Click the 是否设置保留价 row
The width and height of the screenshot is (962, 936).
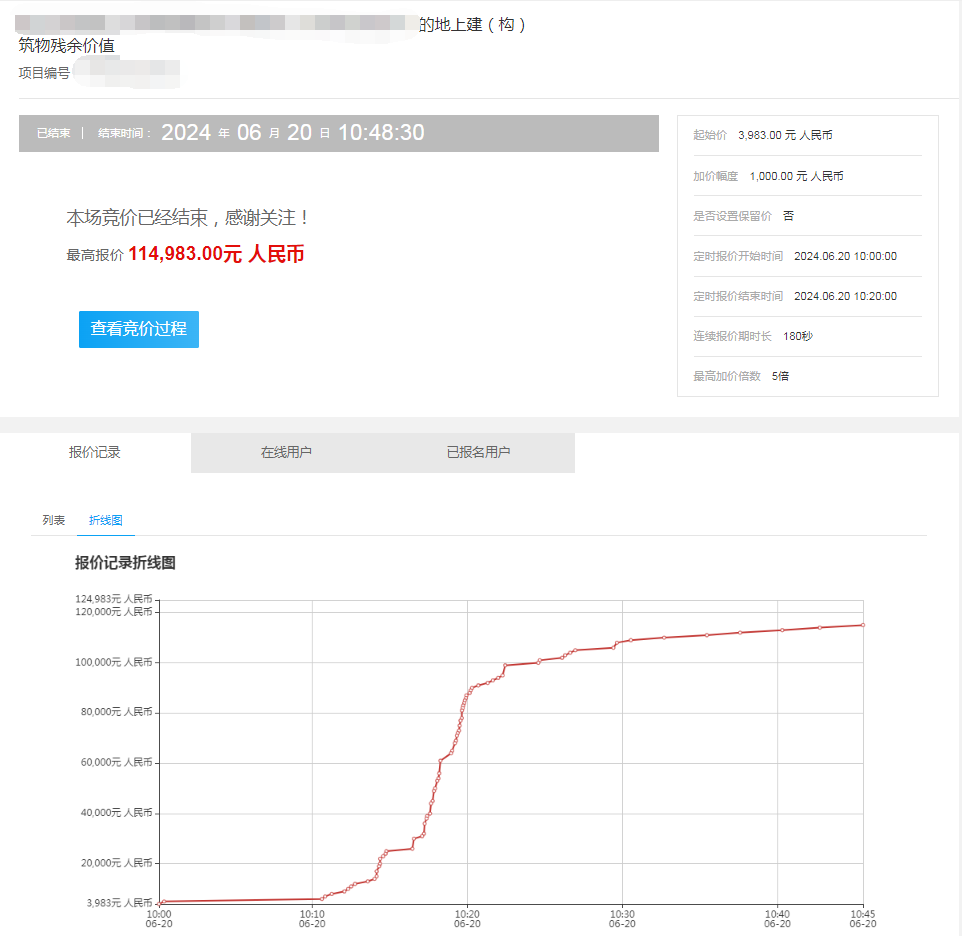[744, 216]
